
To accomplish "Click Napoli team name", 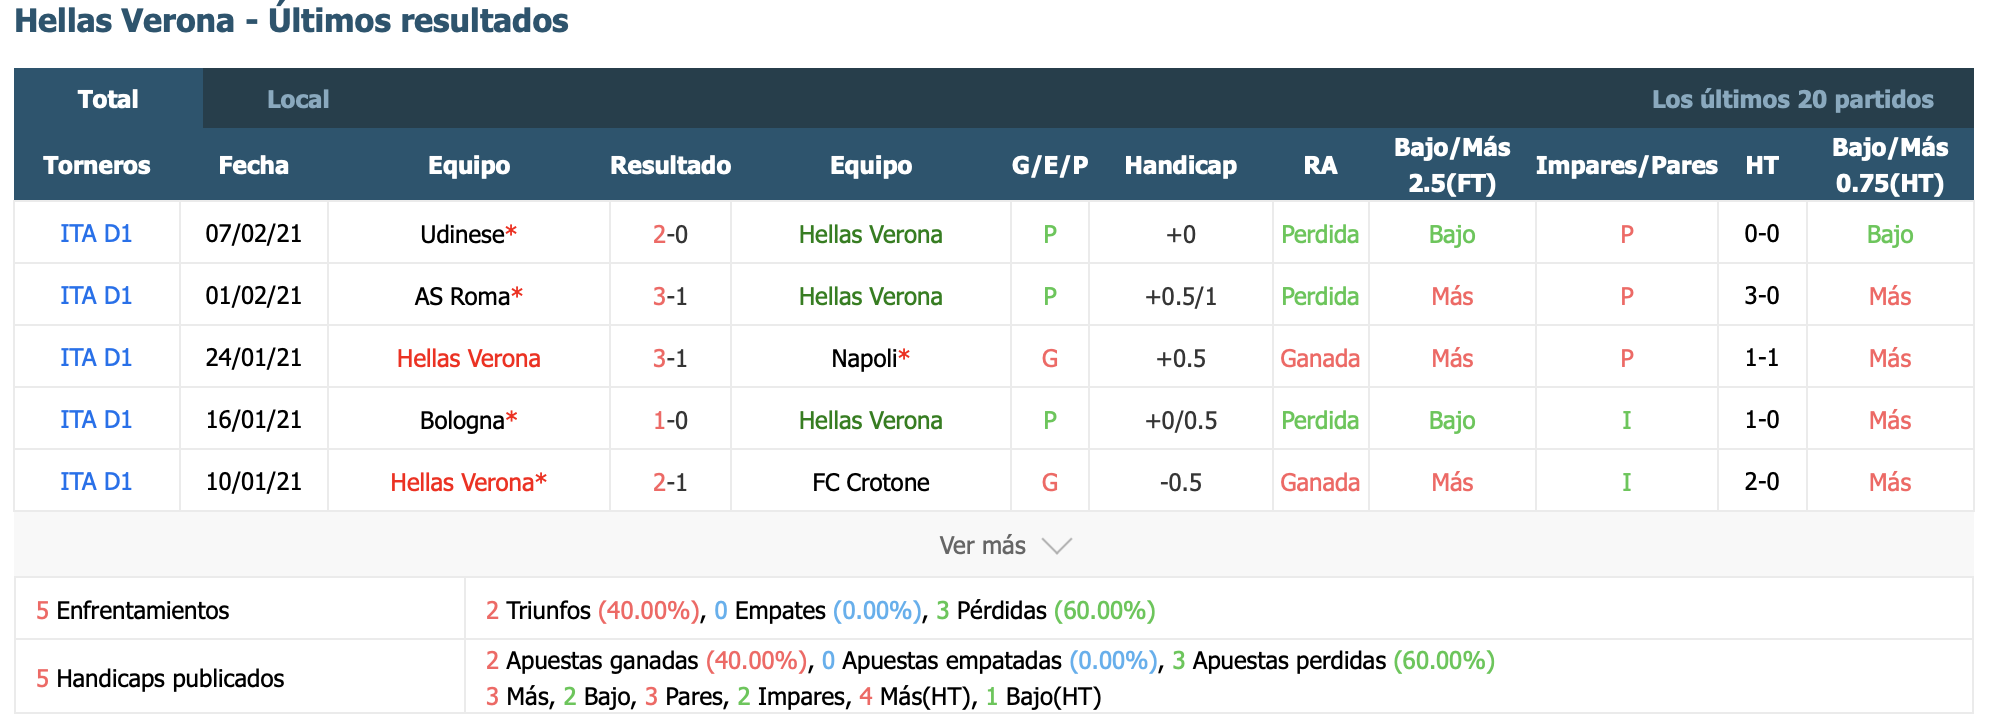I will (864, 358).
